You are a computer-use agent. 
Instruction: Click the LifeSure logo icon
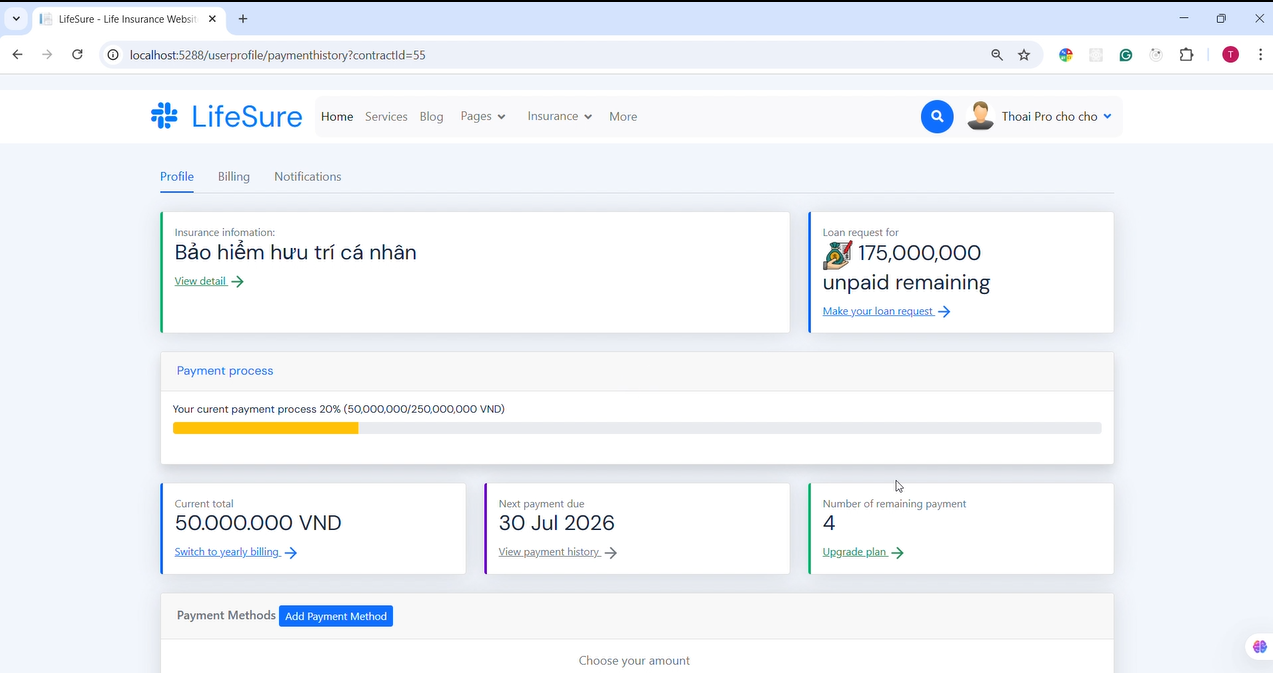pyautogui.click(x=164, y=116)
